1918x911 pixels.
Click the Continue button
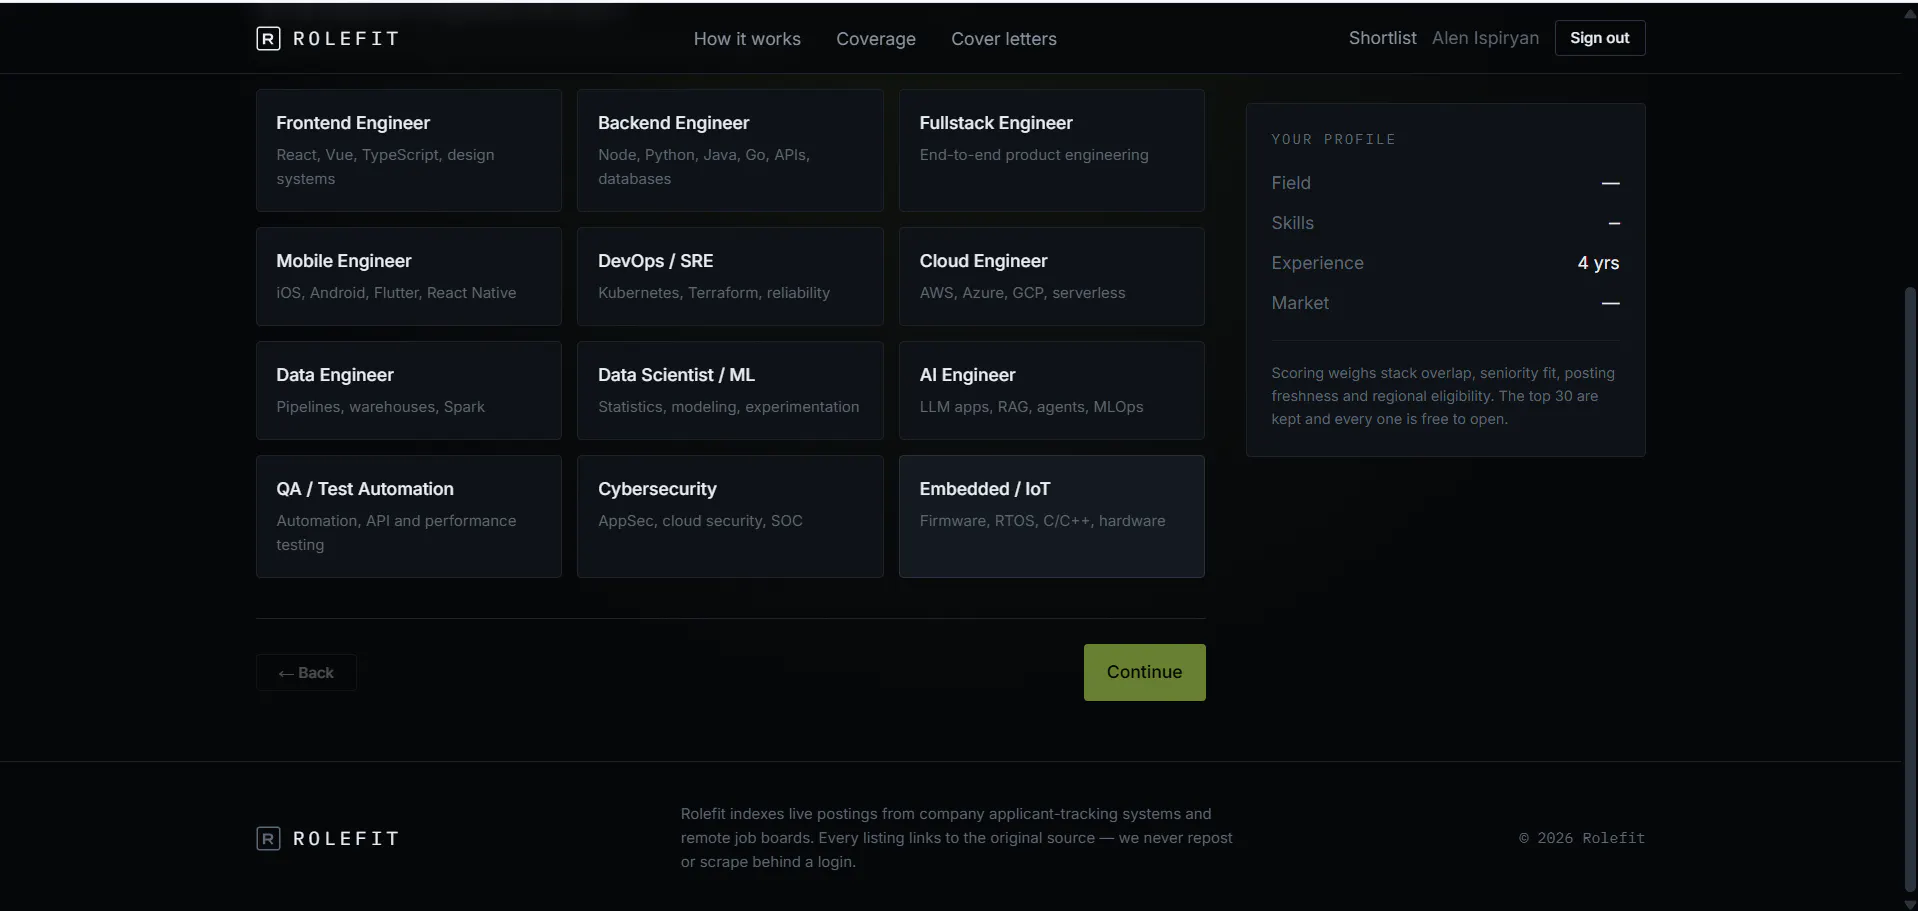click(x=1144, y=672)
